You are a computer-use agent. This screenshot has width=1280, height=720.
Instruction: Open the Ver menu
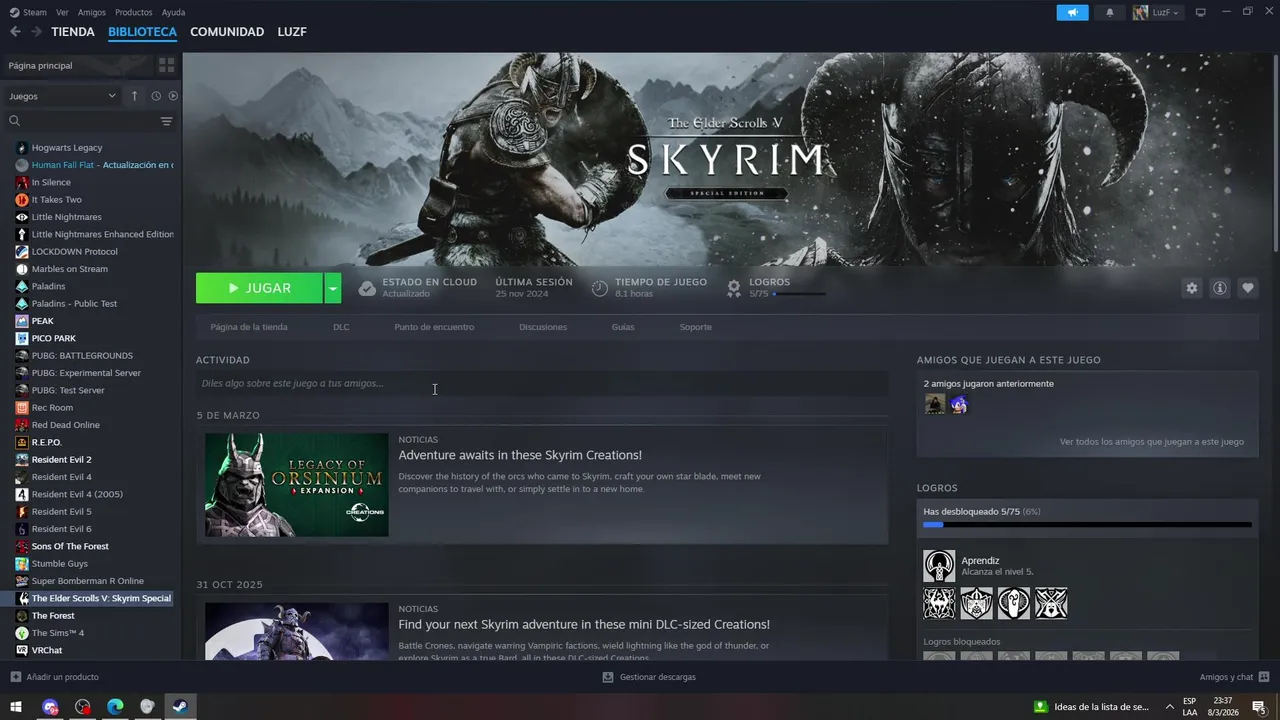(x=62, y=12)
